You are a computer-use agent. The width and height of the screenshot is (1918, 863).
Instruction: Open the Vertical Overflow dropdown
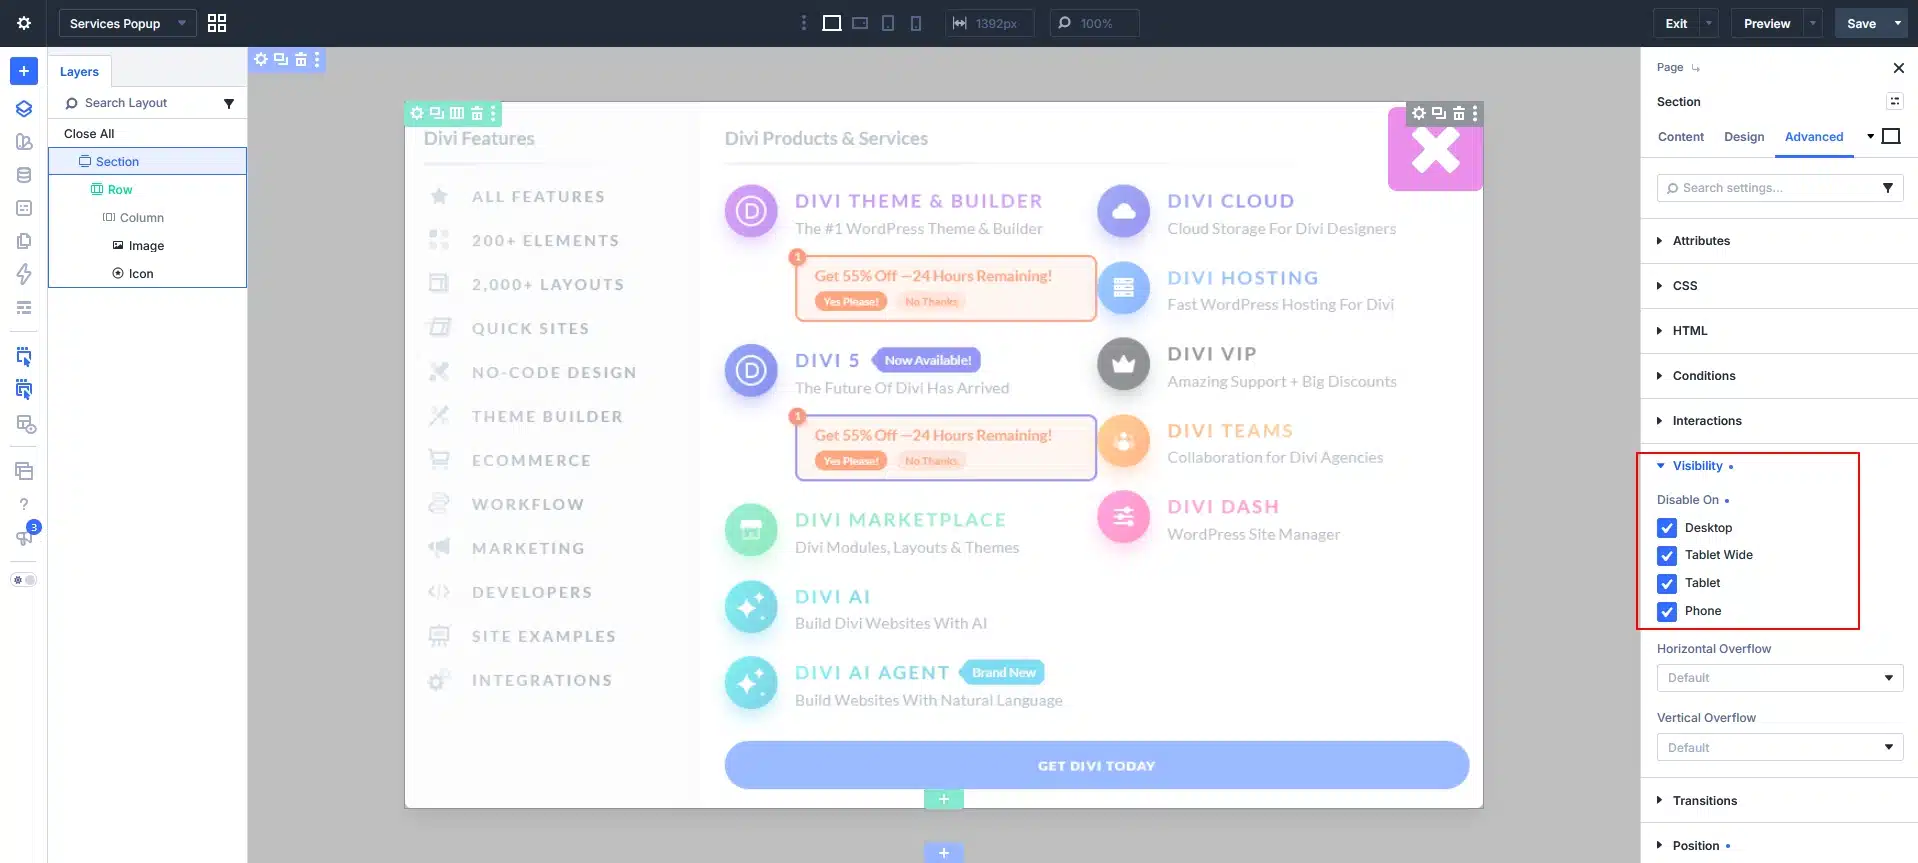pyautogui.click(x=1780, y=748)
